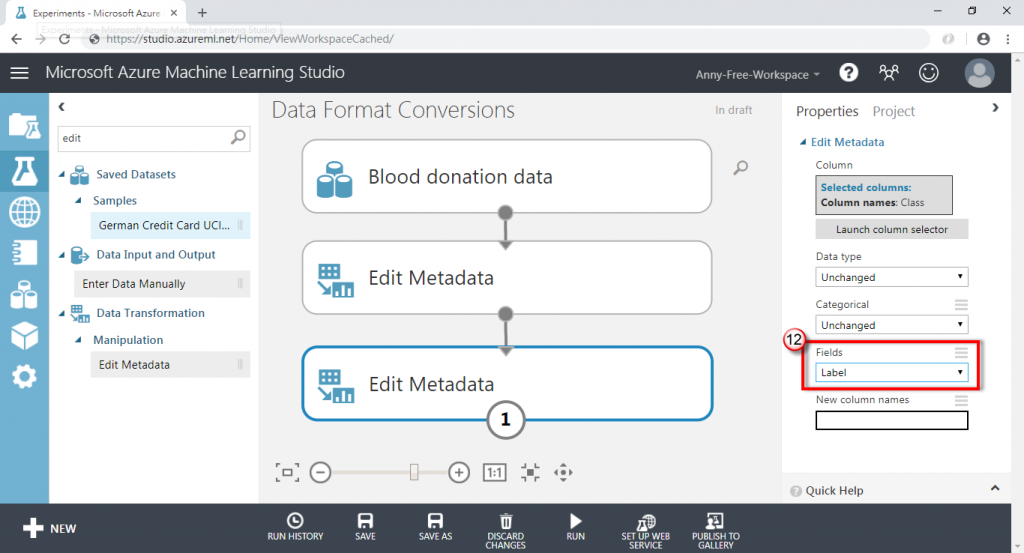Collapse the Data Transformation node
Screen dimensions: 1024x553
63,313
